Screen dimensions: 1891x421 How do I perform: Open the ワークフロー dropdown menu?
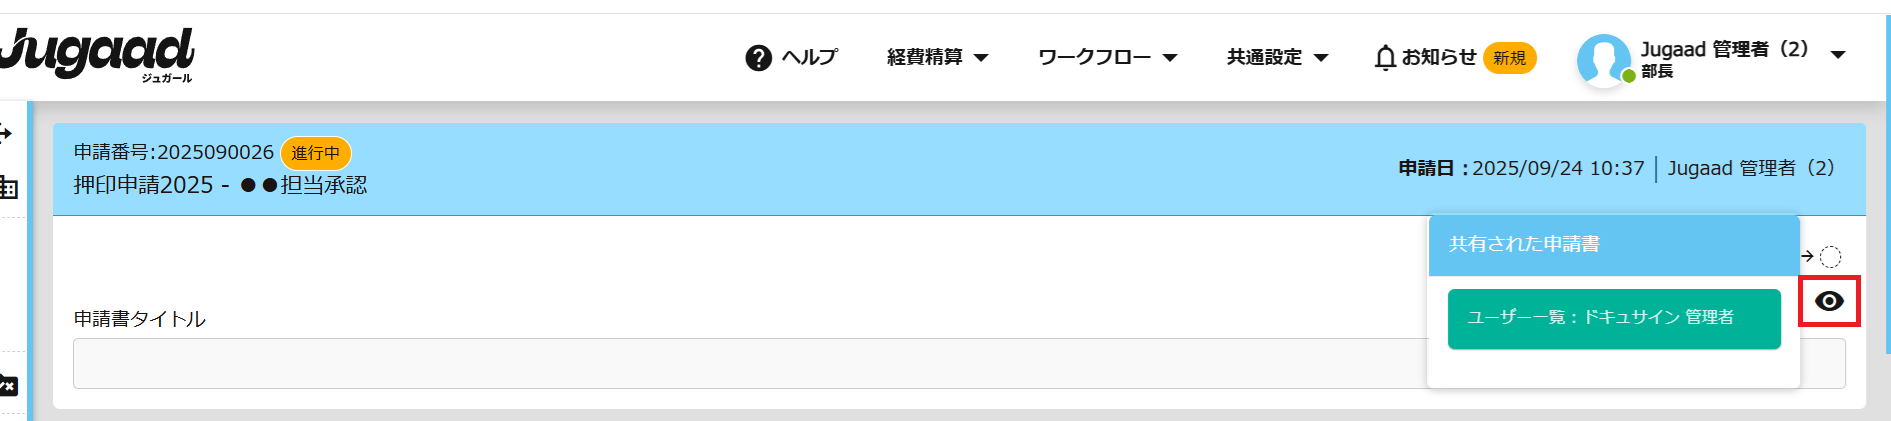pos(1107,57)
